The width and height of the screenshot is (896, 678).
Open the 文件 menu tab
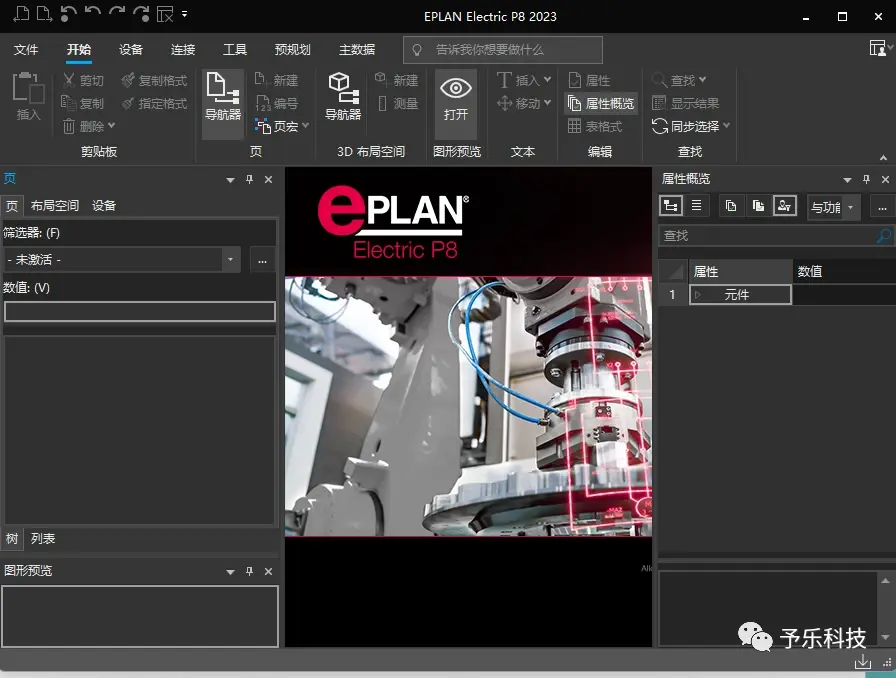[x=26, y=50]
